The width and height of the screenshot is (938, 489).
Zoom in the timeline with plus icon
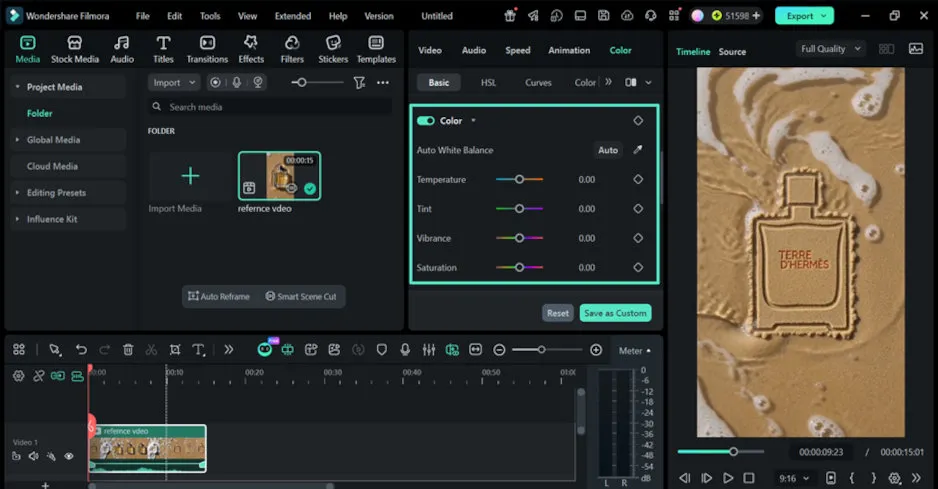596,350
